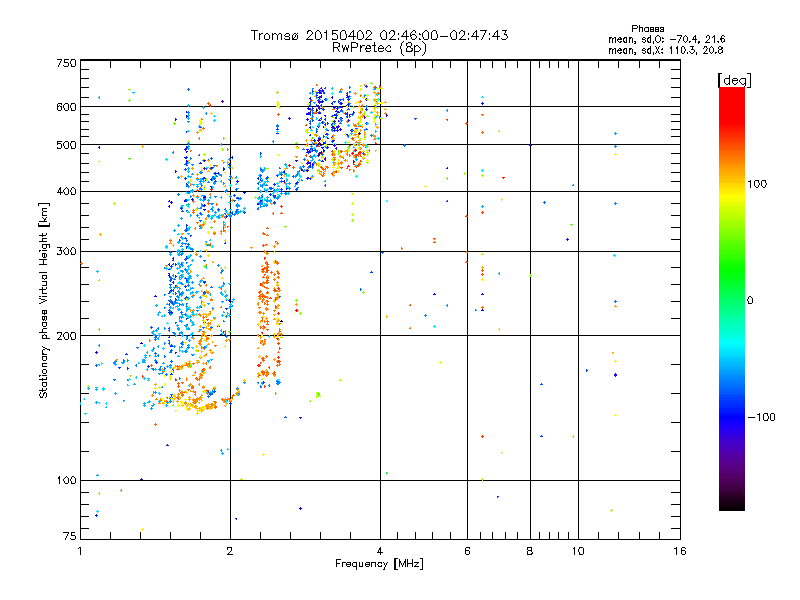The image size is (800, 600).
Task: Click the "RwPretec (8p)" subtitle
Action: coord(379,48)
